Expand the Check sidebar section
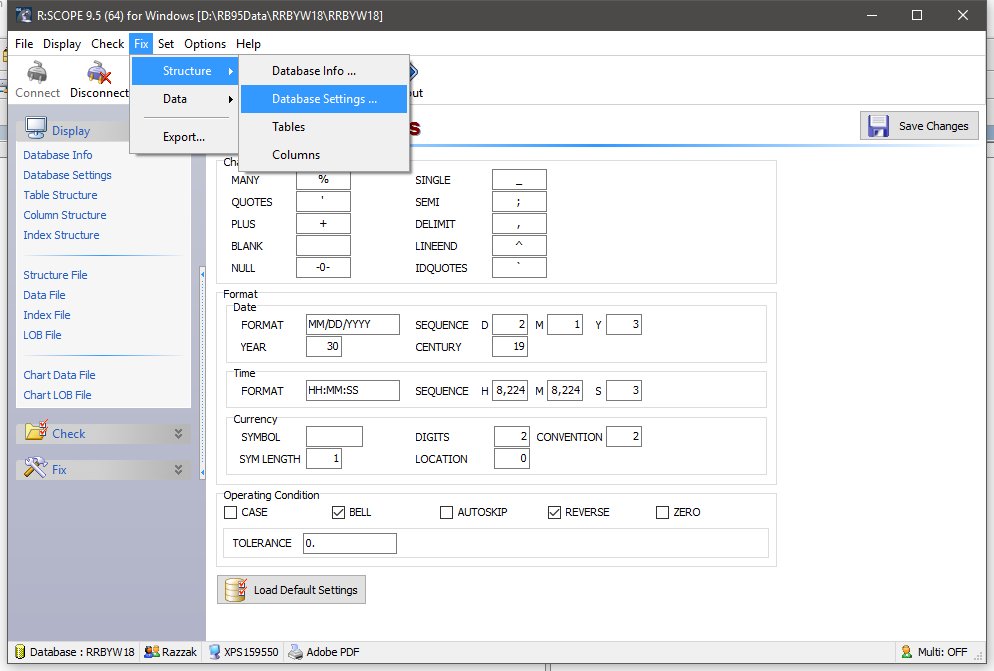This screenshot has height=671, width=994. 179,434
